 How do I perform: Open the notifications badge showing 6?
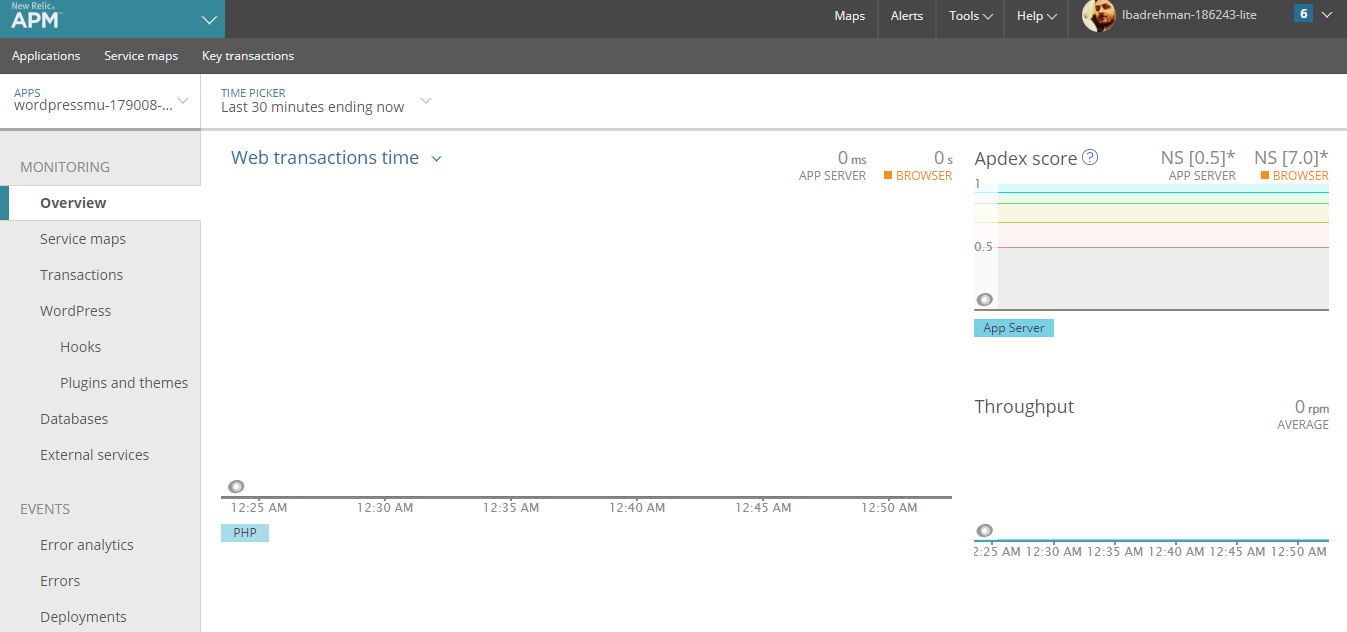click(x=1302, y=14)
